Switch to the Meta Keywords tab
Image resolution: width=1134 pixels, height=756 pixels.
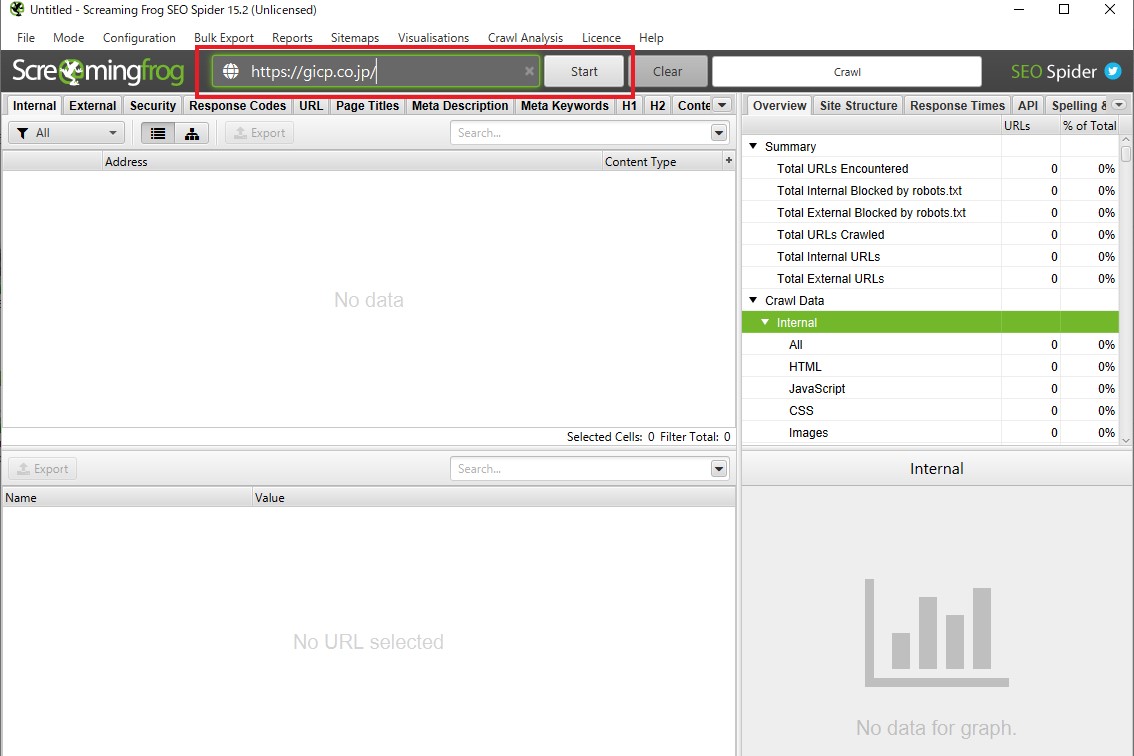coord(565,106)
